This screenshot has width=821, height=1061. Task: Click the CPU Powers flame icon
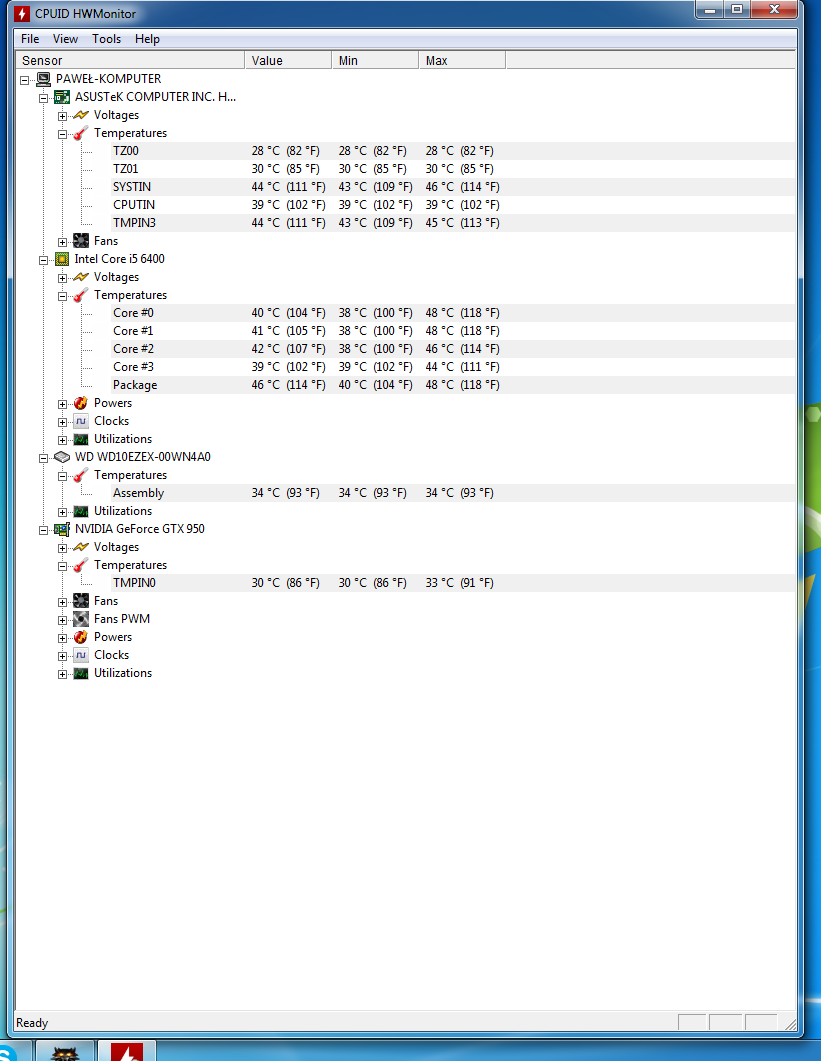pyautogui.click(x=81, y=403)
